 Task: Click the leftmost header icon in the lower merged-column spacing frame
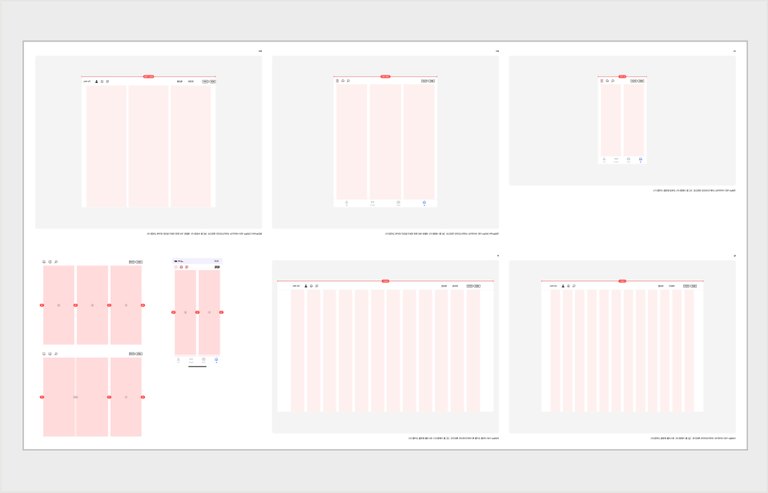pos(44,353)
